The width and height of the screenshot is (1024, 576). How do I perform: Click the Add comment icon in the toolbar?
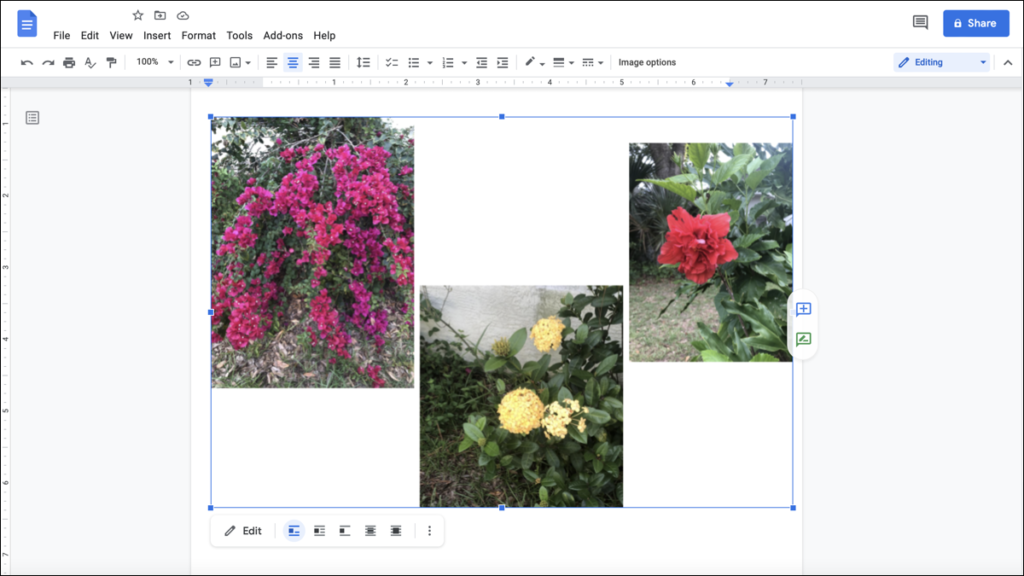(214, 62)
